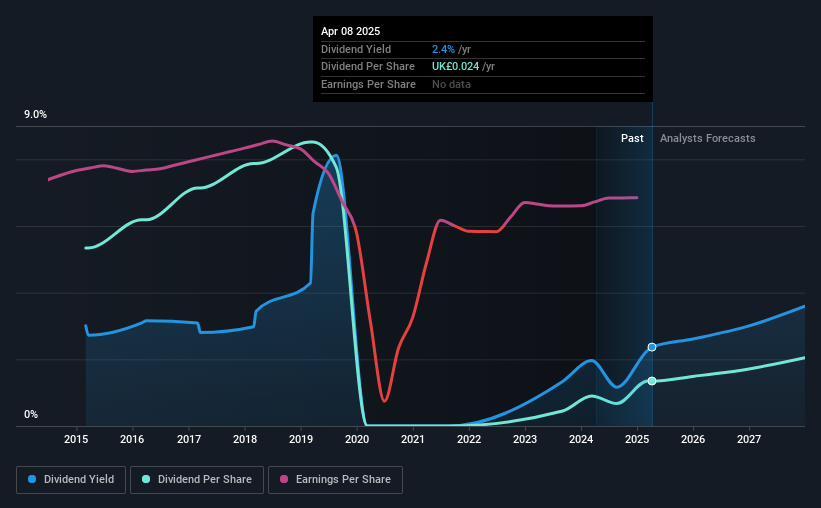Click the Dividend Per Share row label in the tooltip
This screenshot has width=821, height=508.
368,67
